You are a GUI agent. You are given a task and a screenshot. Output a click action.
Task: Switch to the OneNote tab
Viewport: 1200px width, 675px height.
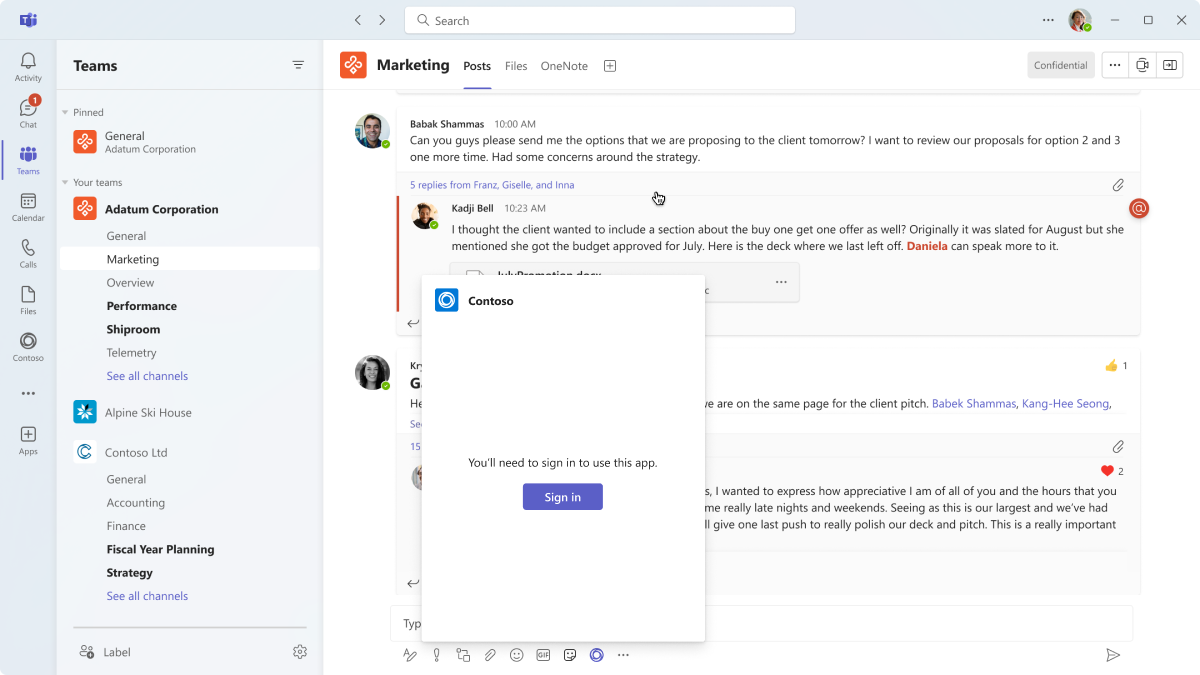click(564, 66)
